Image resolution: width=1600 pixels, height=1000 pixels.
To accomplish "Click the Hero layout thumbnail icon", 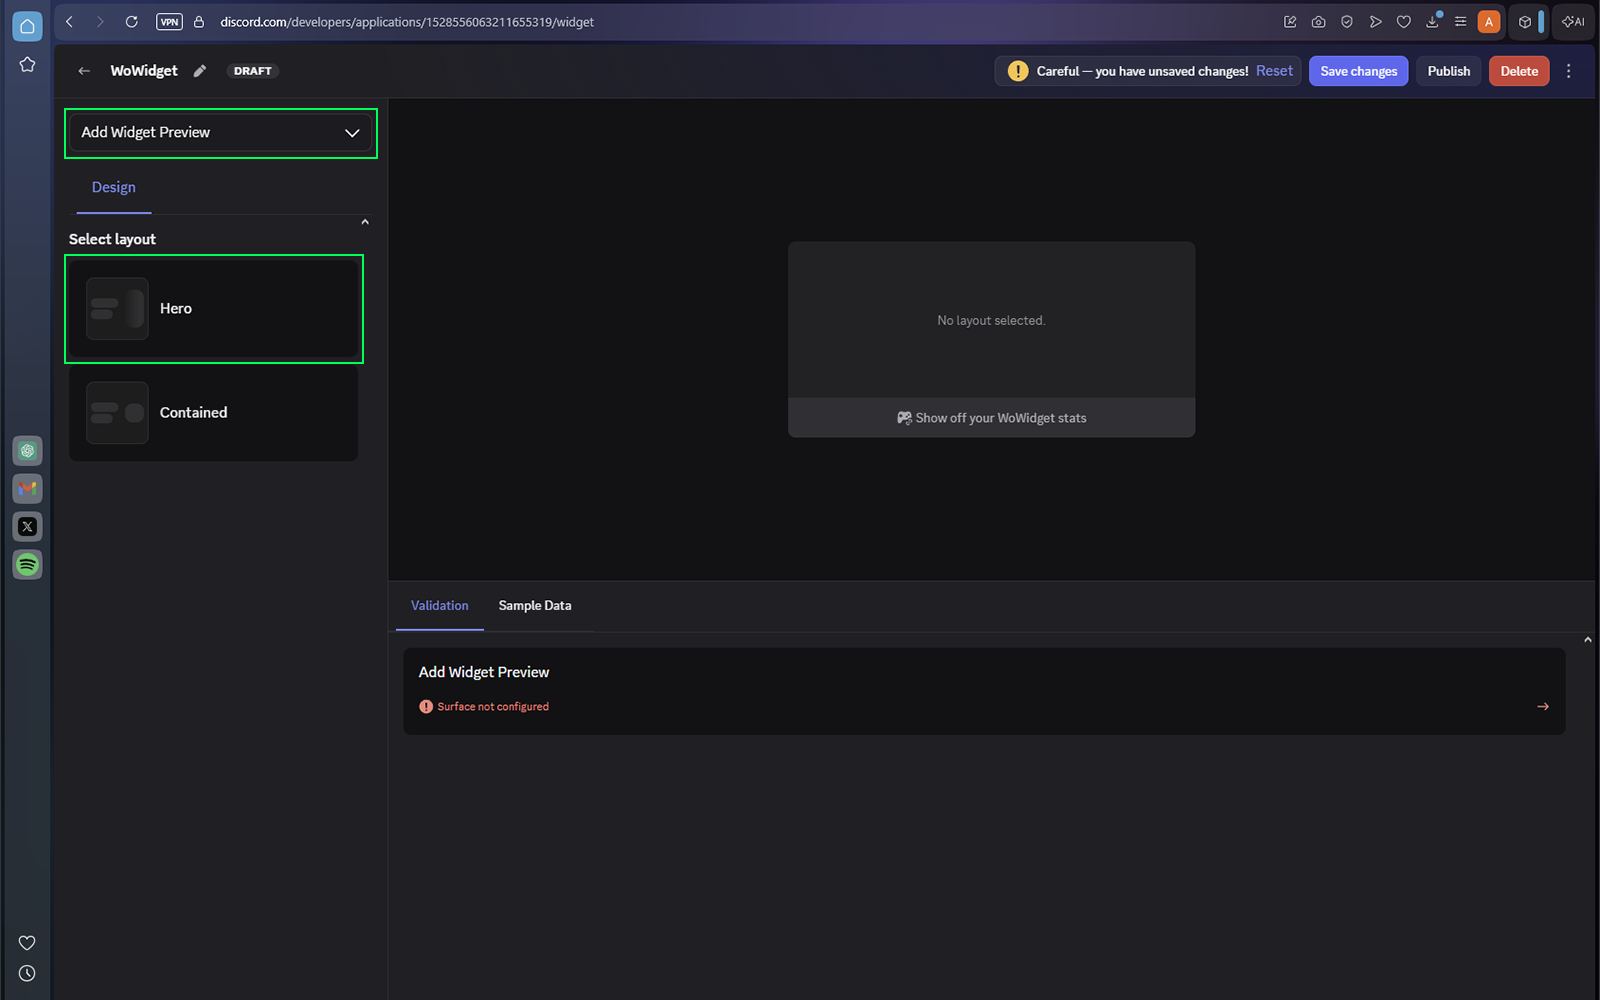I will point(117,309).
